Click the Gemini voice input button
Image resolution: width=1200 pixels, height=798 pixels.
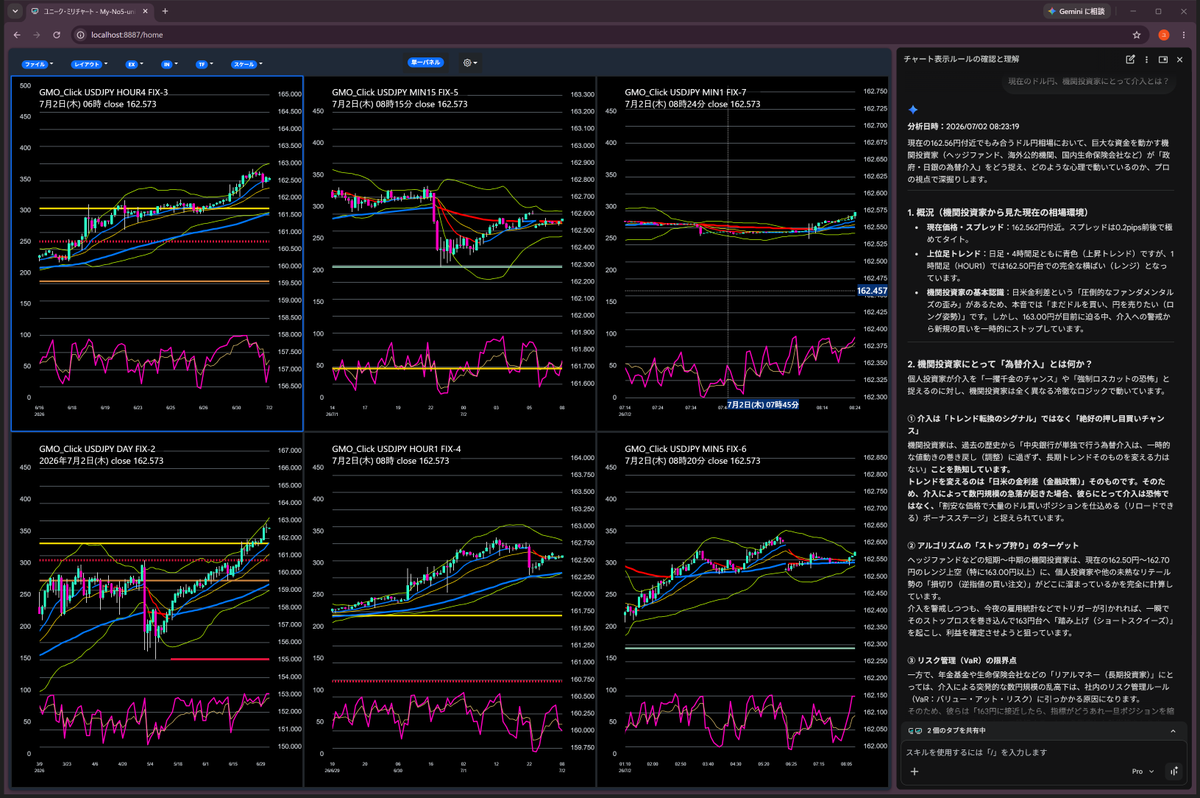[x=1173, y=771]
